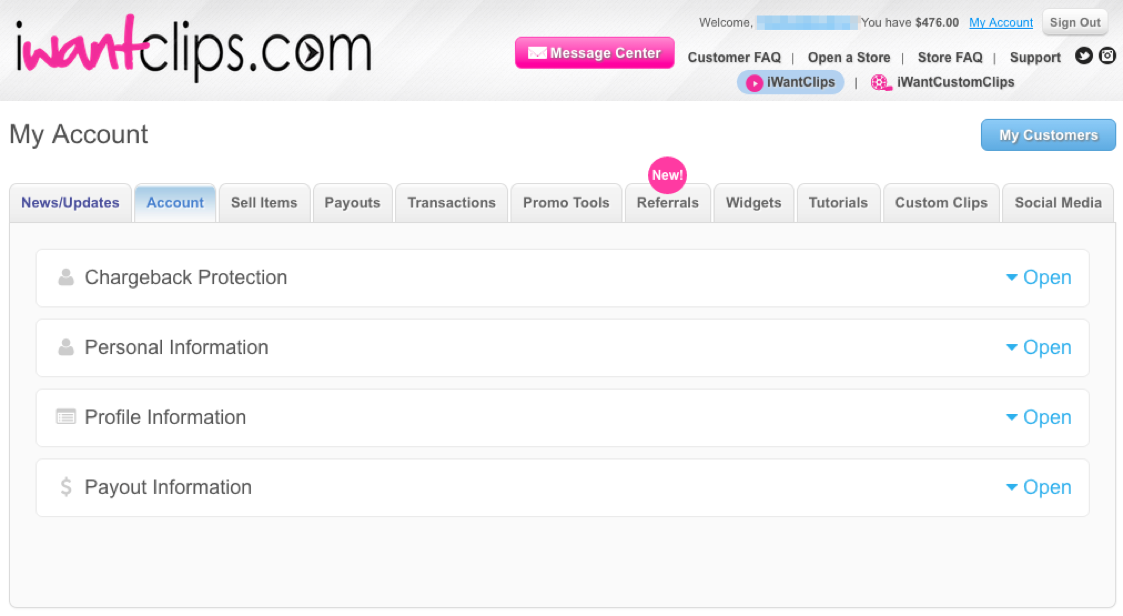Click the Chargeback Protection heading
The image size is (1123, 616).
(x=185, y=277)
